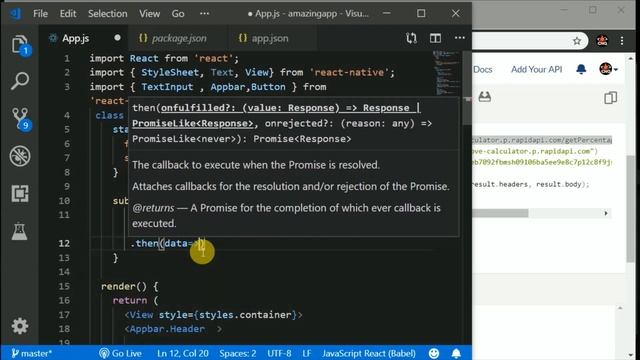
Task: Open the View menu
Action: [x=149, y=13]
